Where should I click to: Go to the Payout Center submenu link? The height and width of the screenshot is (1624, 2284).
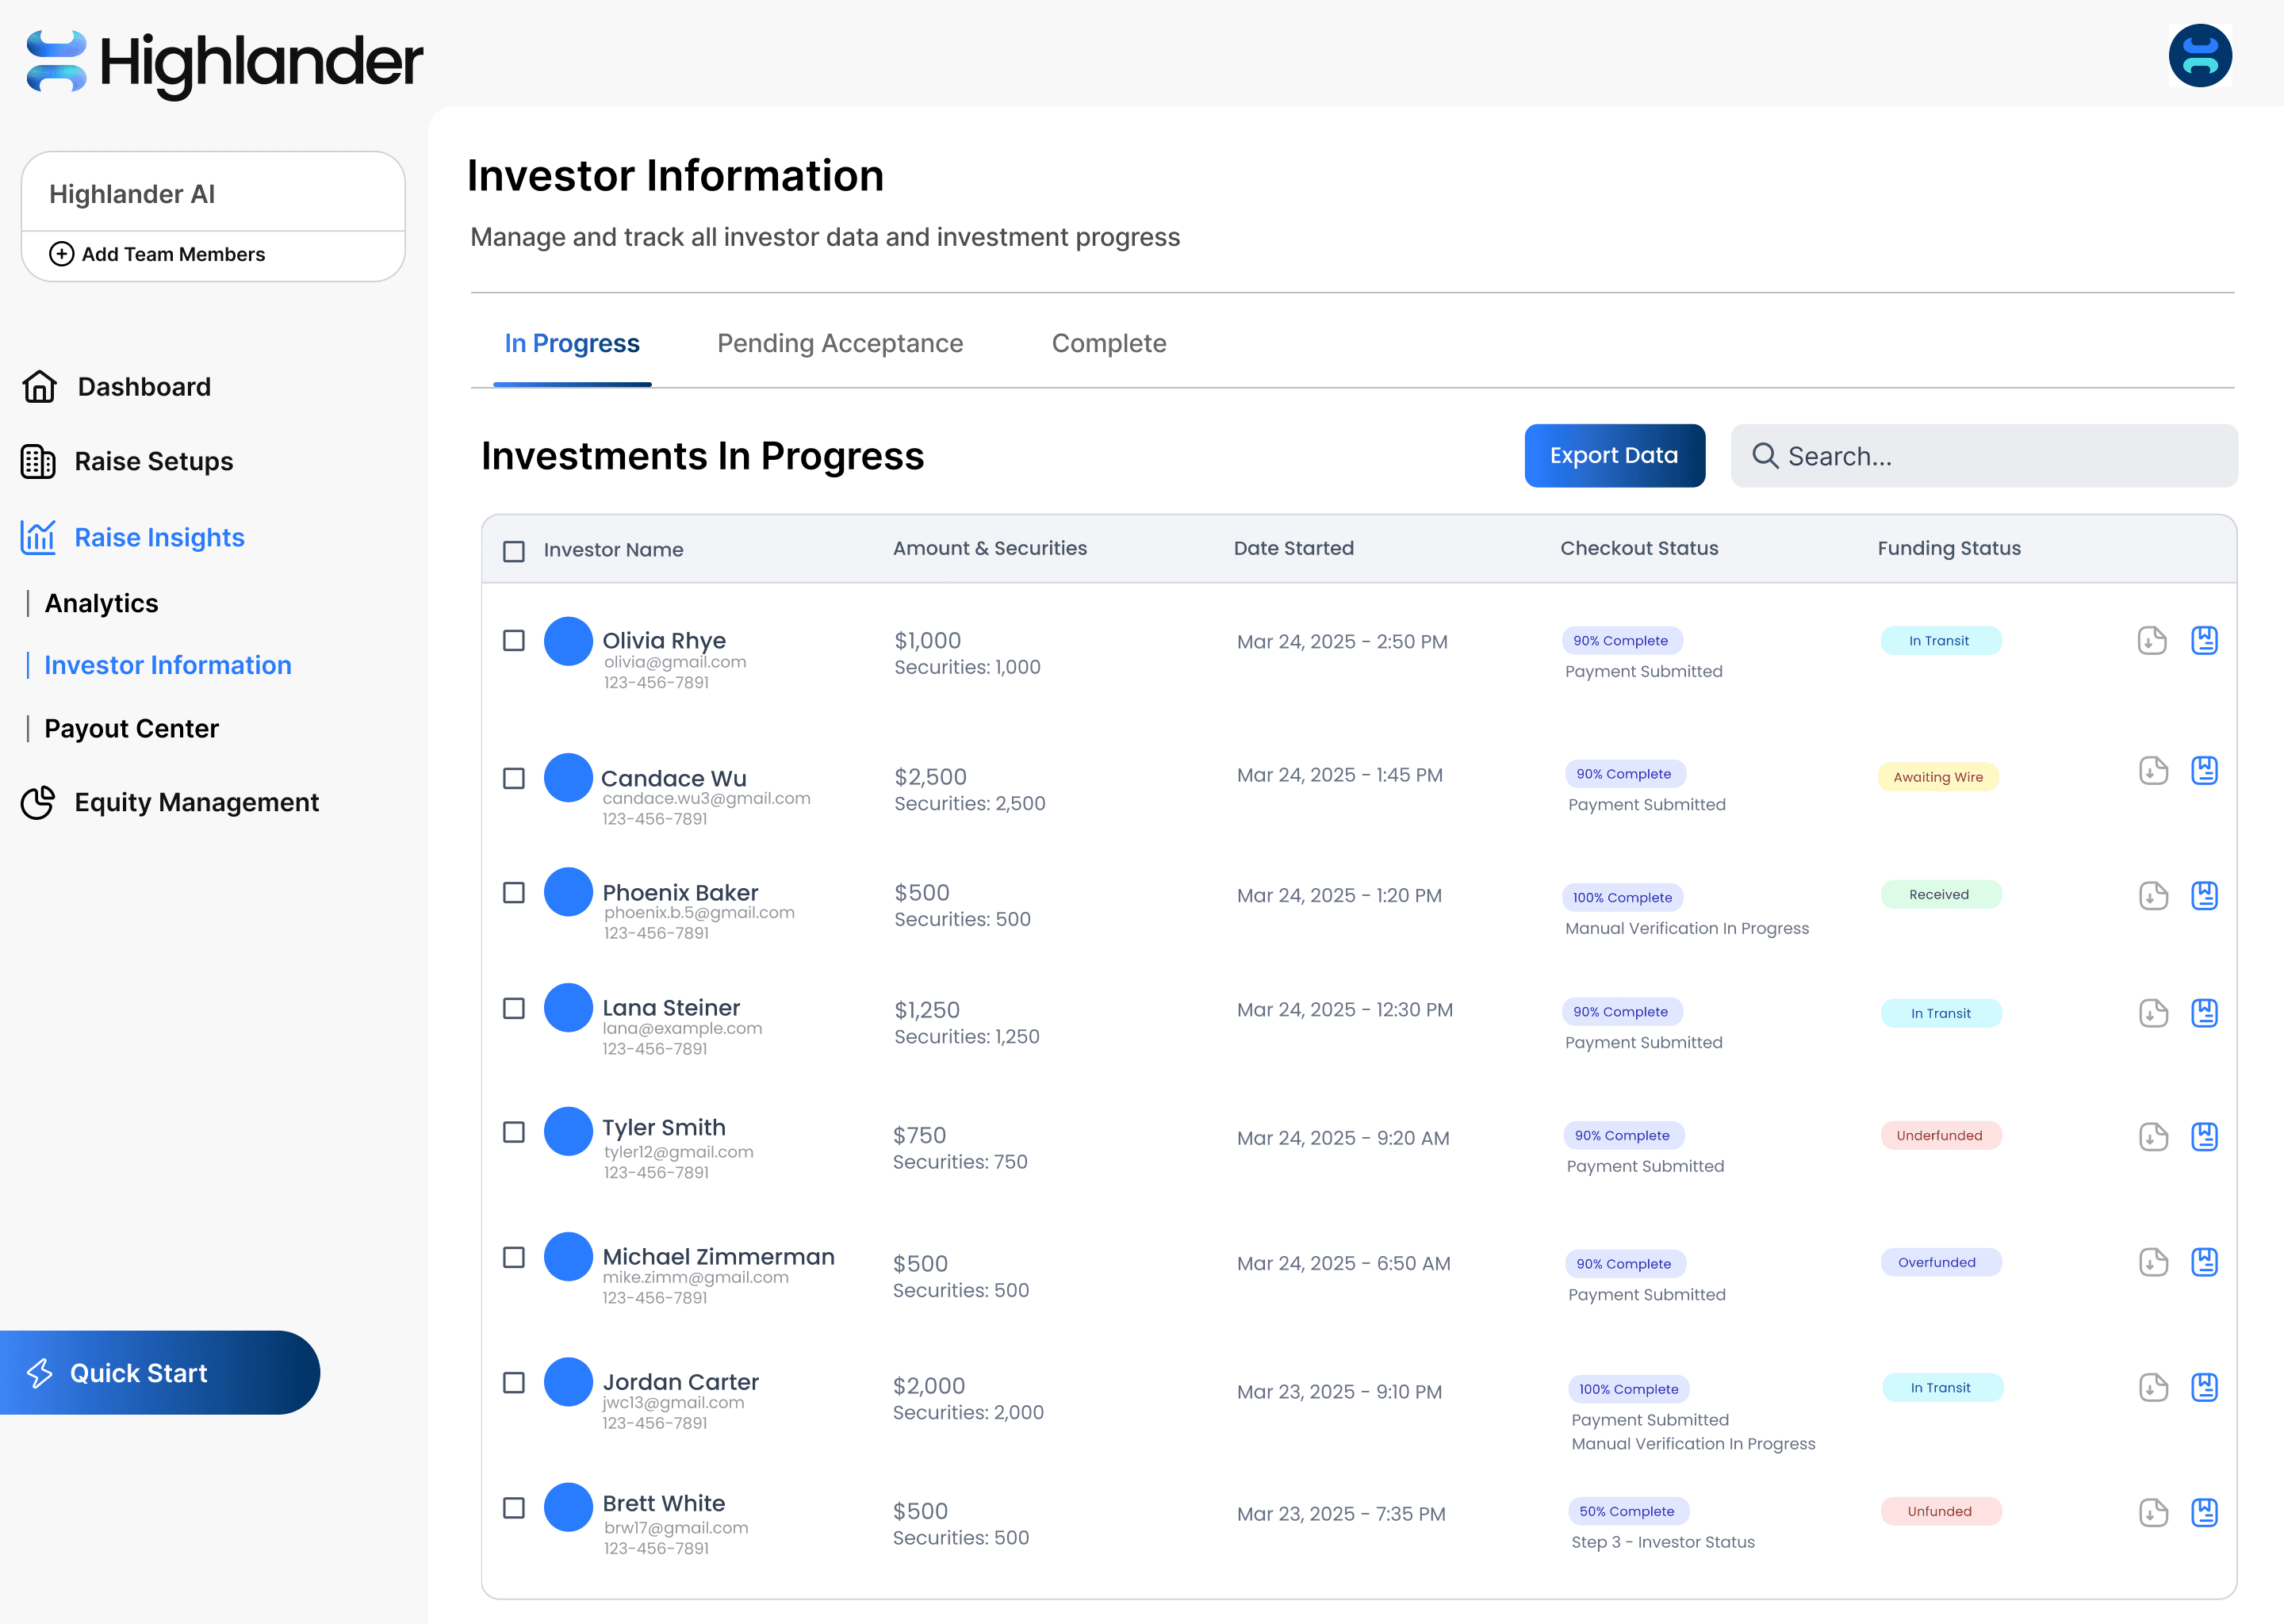coord(131,728)
